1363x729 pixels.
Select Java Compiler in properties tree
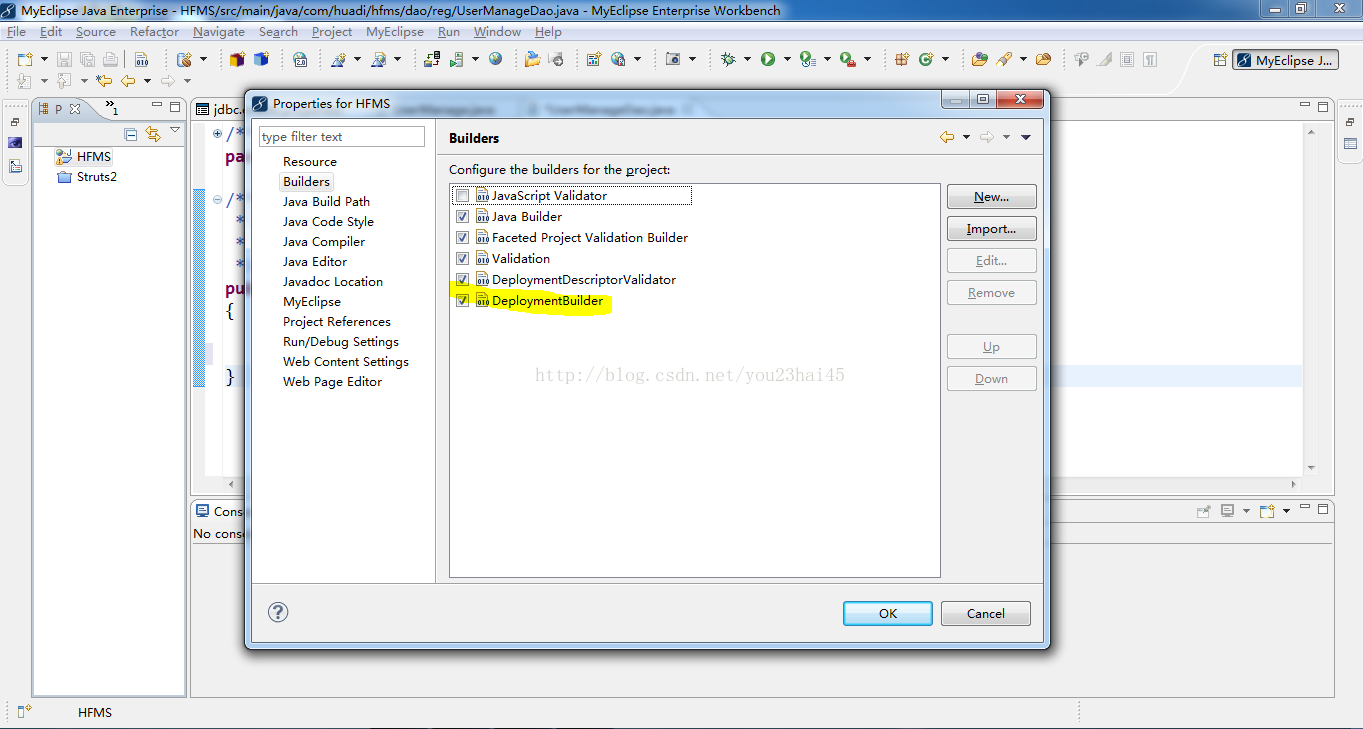pos(324,241)
